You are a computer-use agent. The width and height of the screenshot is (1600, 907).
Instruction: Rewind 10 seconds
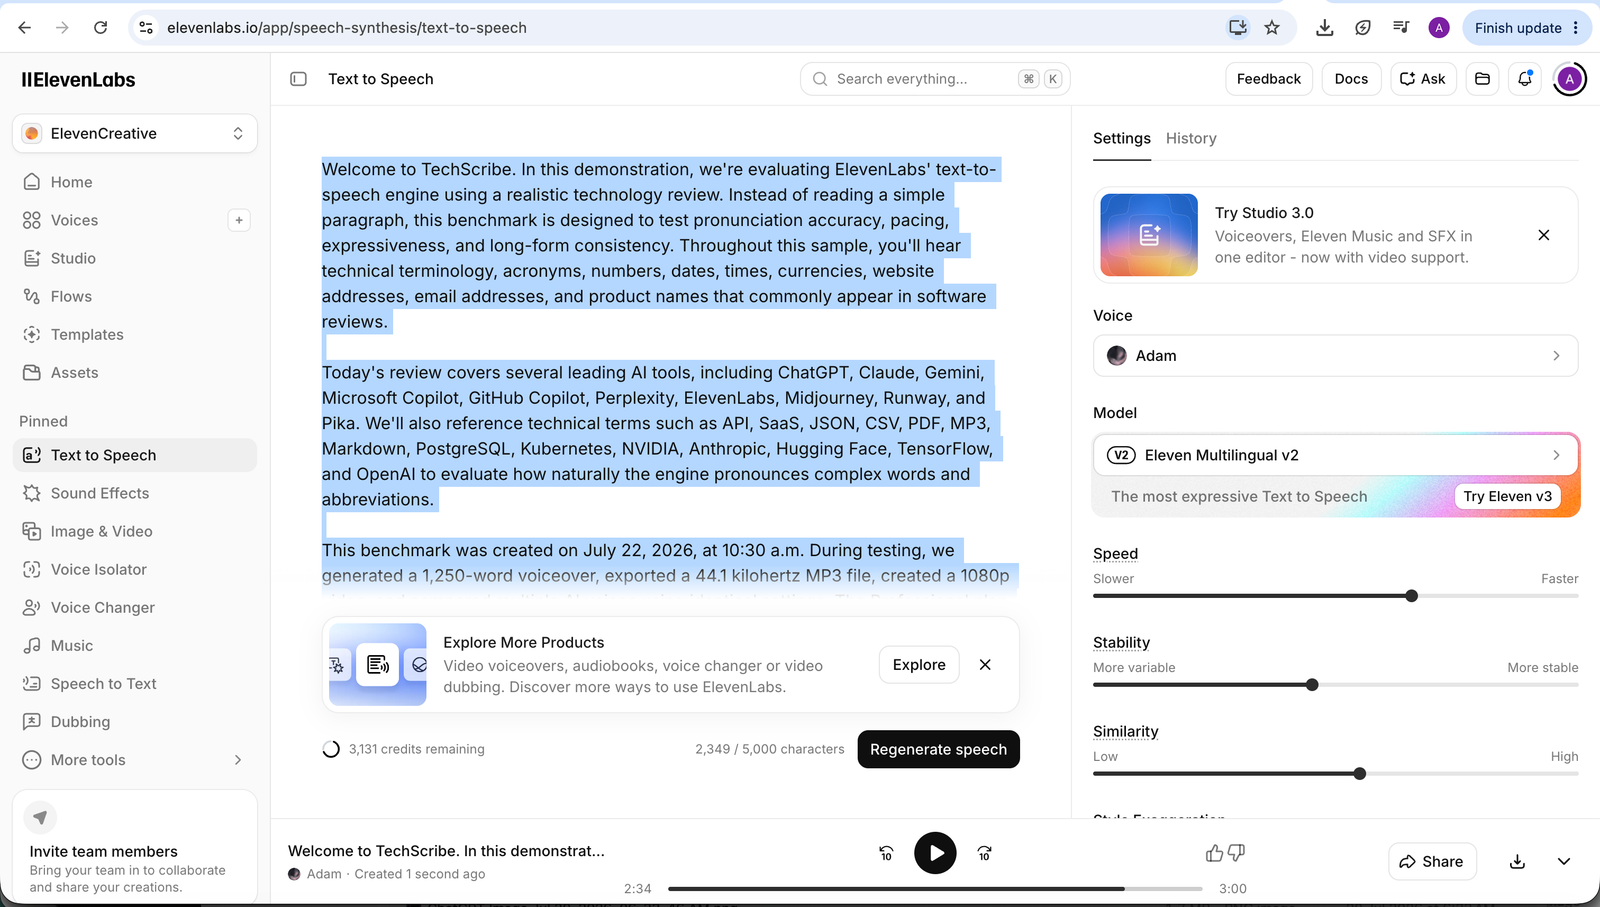pos(886,853)
